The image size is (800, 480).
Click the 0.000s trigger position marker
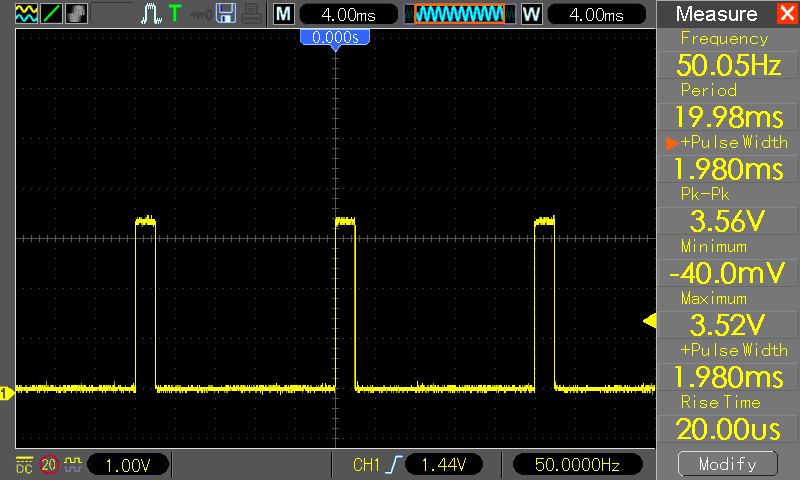335,37
